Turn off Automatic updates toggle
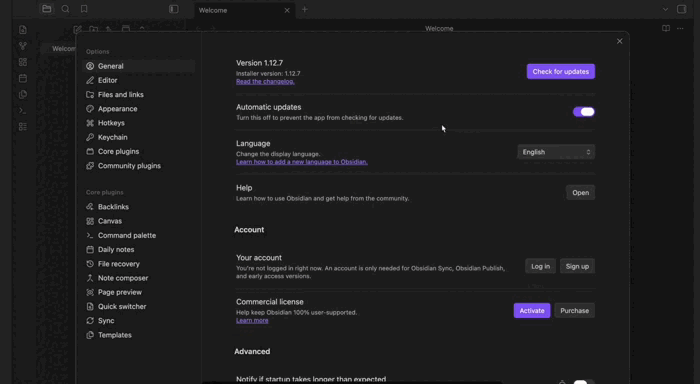This screenshot has width=700, height=384. 584,112
